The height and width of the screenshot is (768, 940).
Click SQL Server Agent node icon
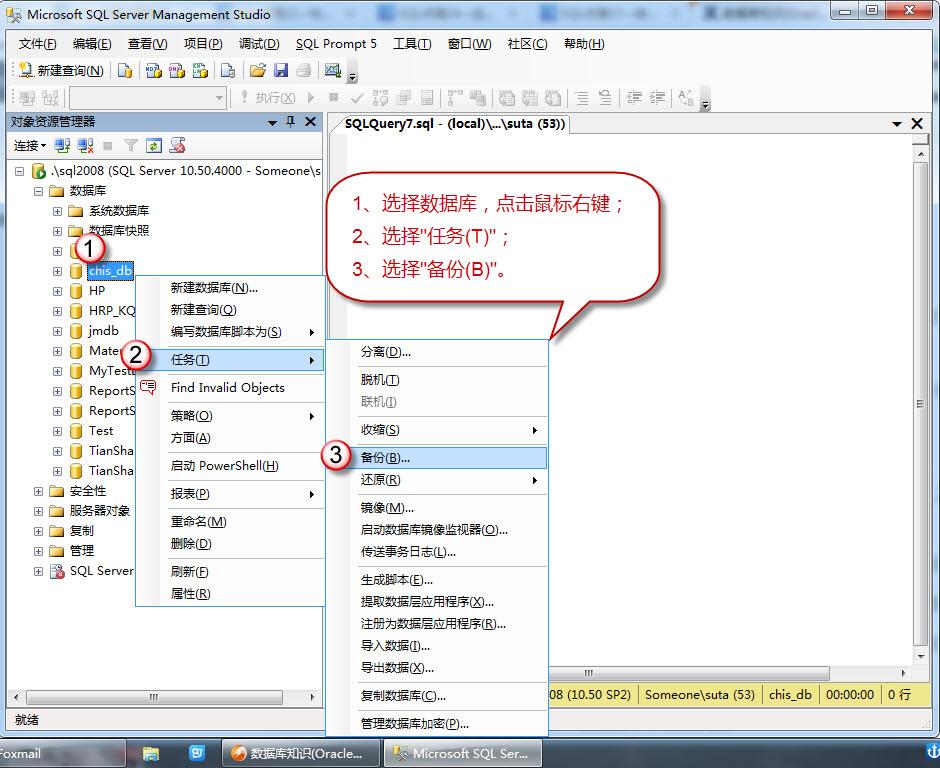point(57,571)
